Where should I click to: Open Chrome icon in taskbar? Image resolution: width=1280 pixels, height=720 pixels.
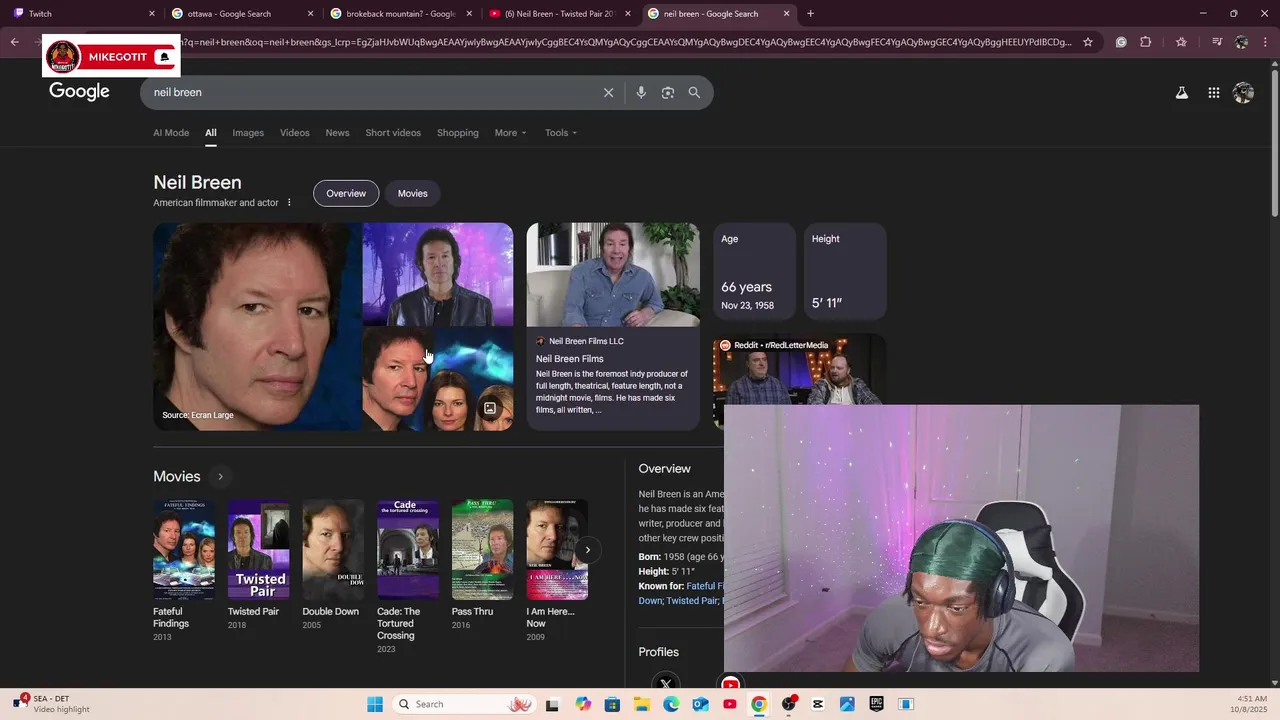tap(759, 704)
